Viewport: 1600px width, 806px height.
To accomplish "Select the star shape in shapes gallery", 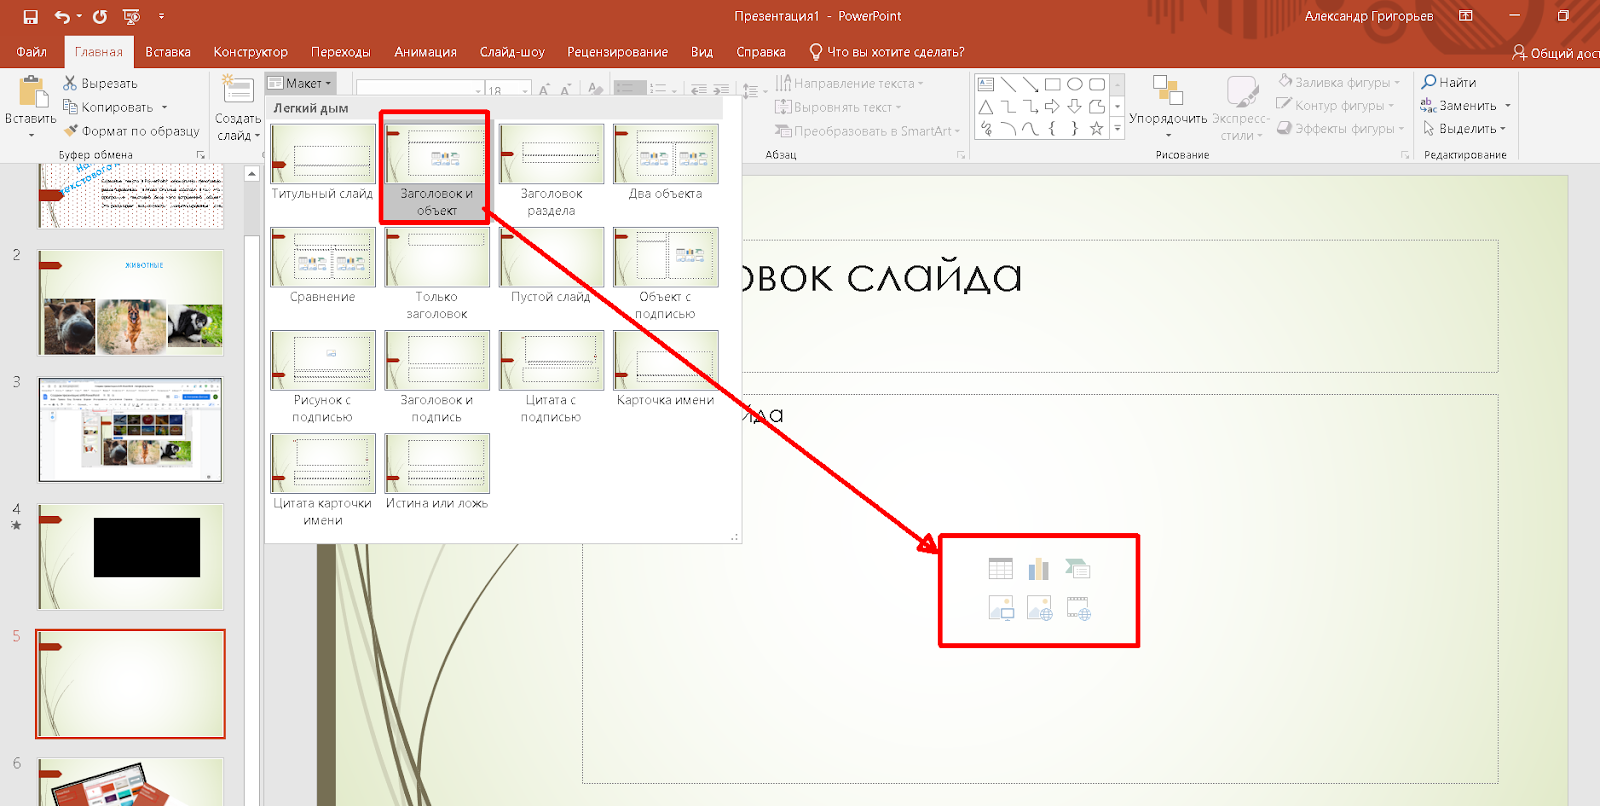I will pyautogui.click(x=1096, y=129).
